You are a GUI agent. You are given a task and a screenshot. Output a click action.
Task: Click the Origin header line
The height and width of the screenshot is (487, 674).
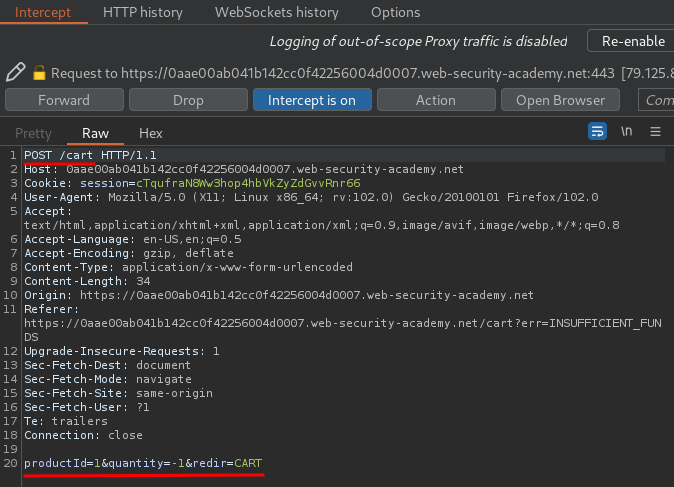(x=279, y=295)
